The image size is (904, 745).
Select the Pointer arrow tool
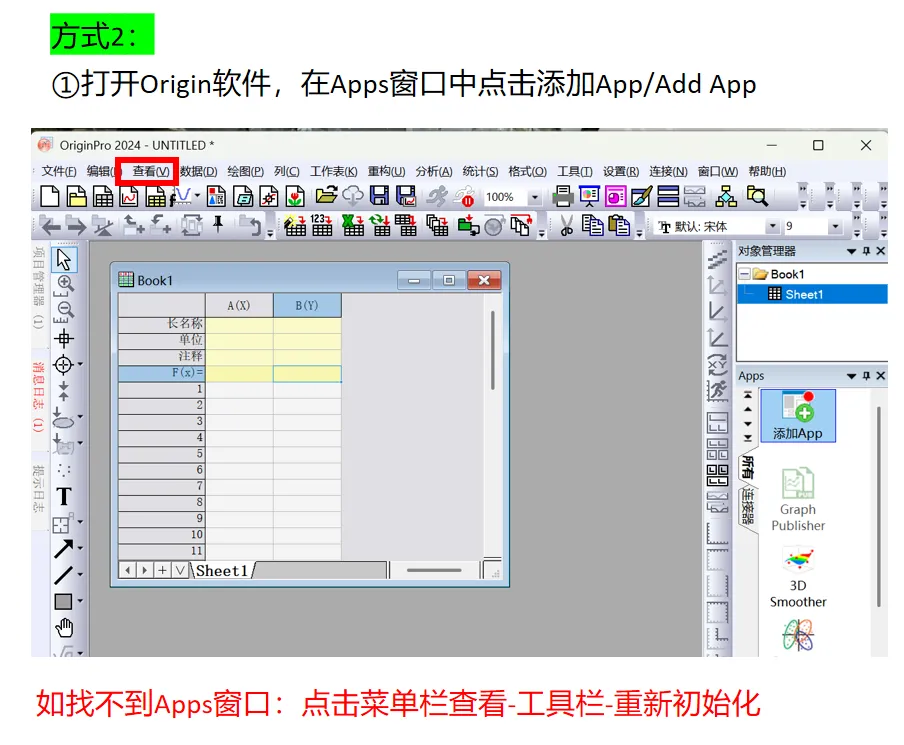coord(63,259)
